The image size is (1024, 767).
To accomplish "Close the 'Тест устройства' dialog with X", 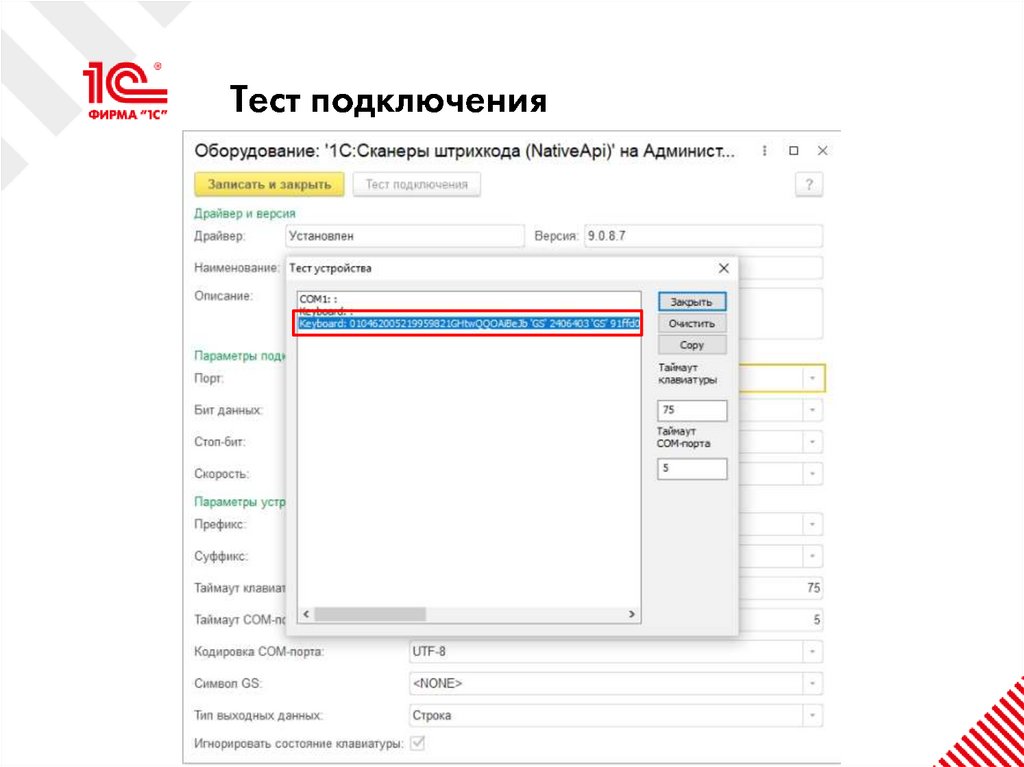I will [724, 269].
